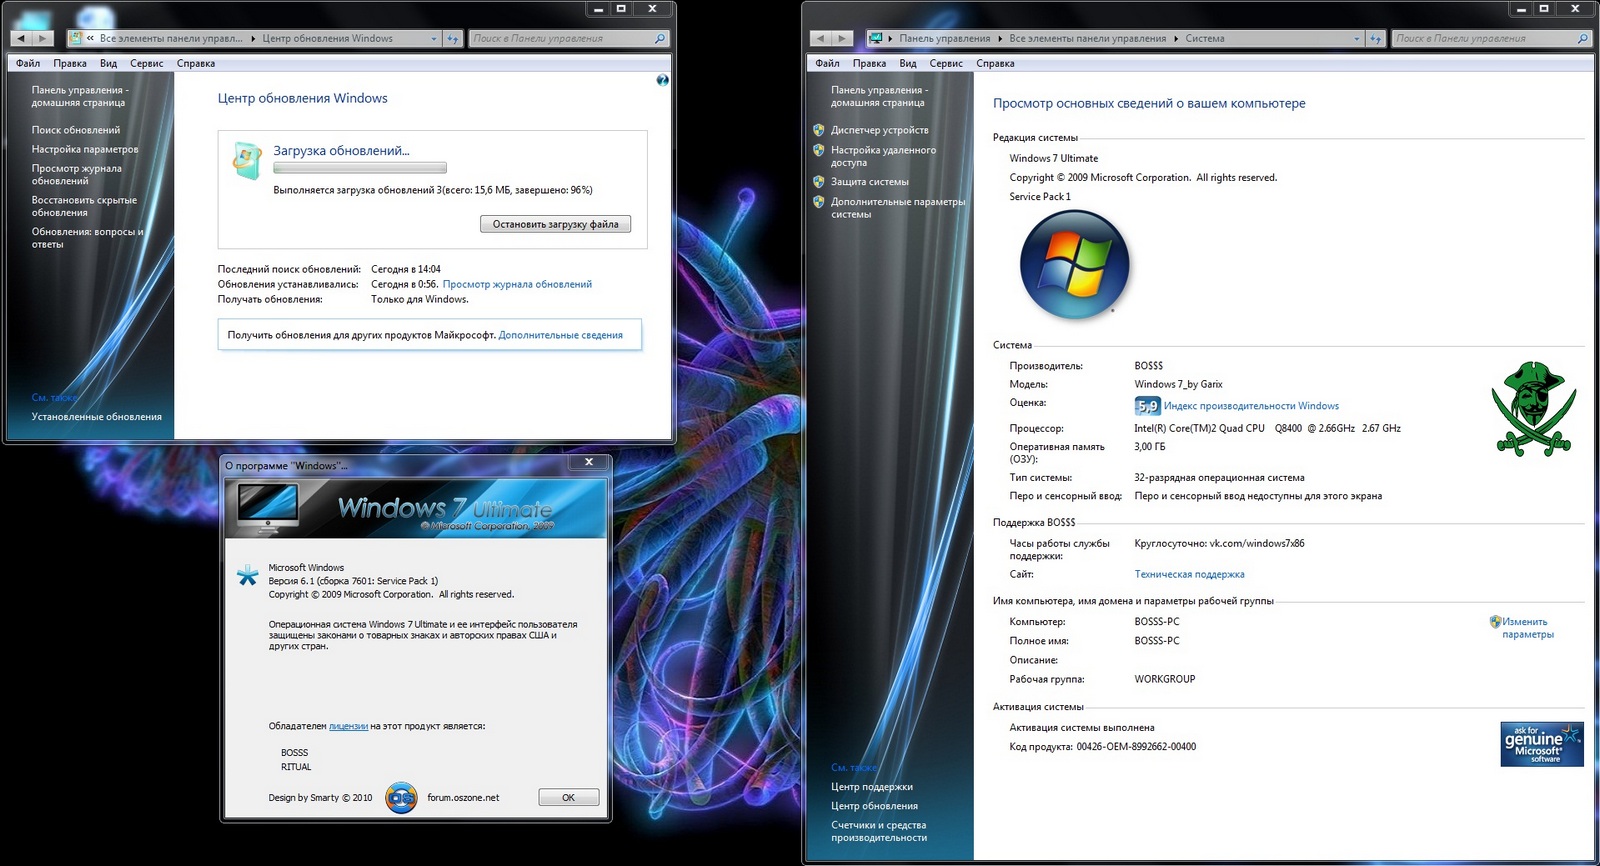Open Индекс производительности Windows link

1251,406
